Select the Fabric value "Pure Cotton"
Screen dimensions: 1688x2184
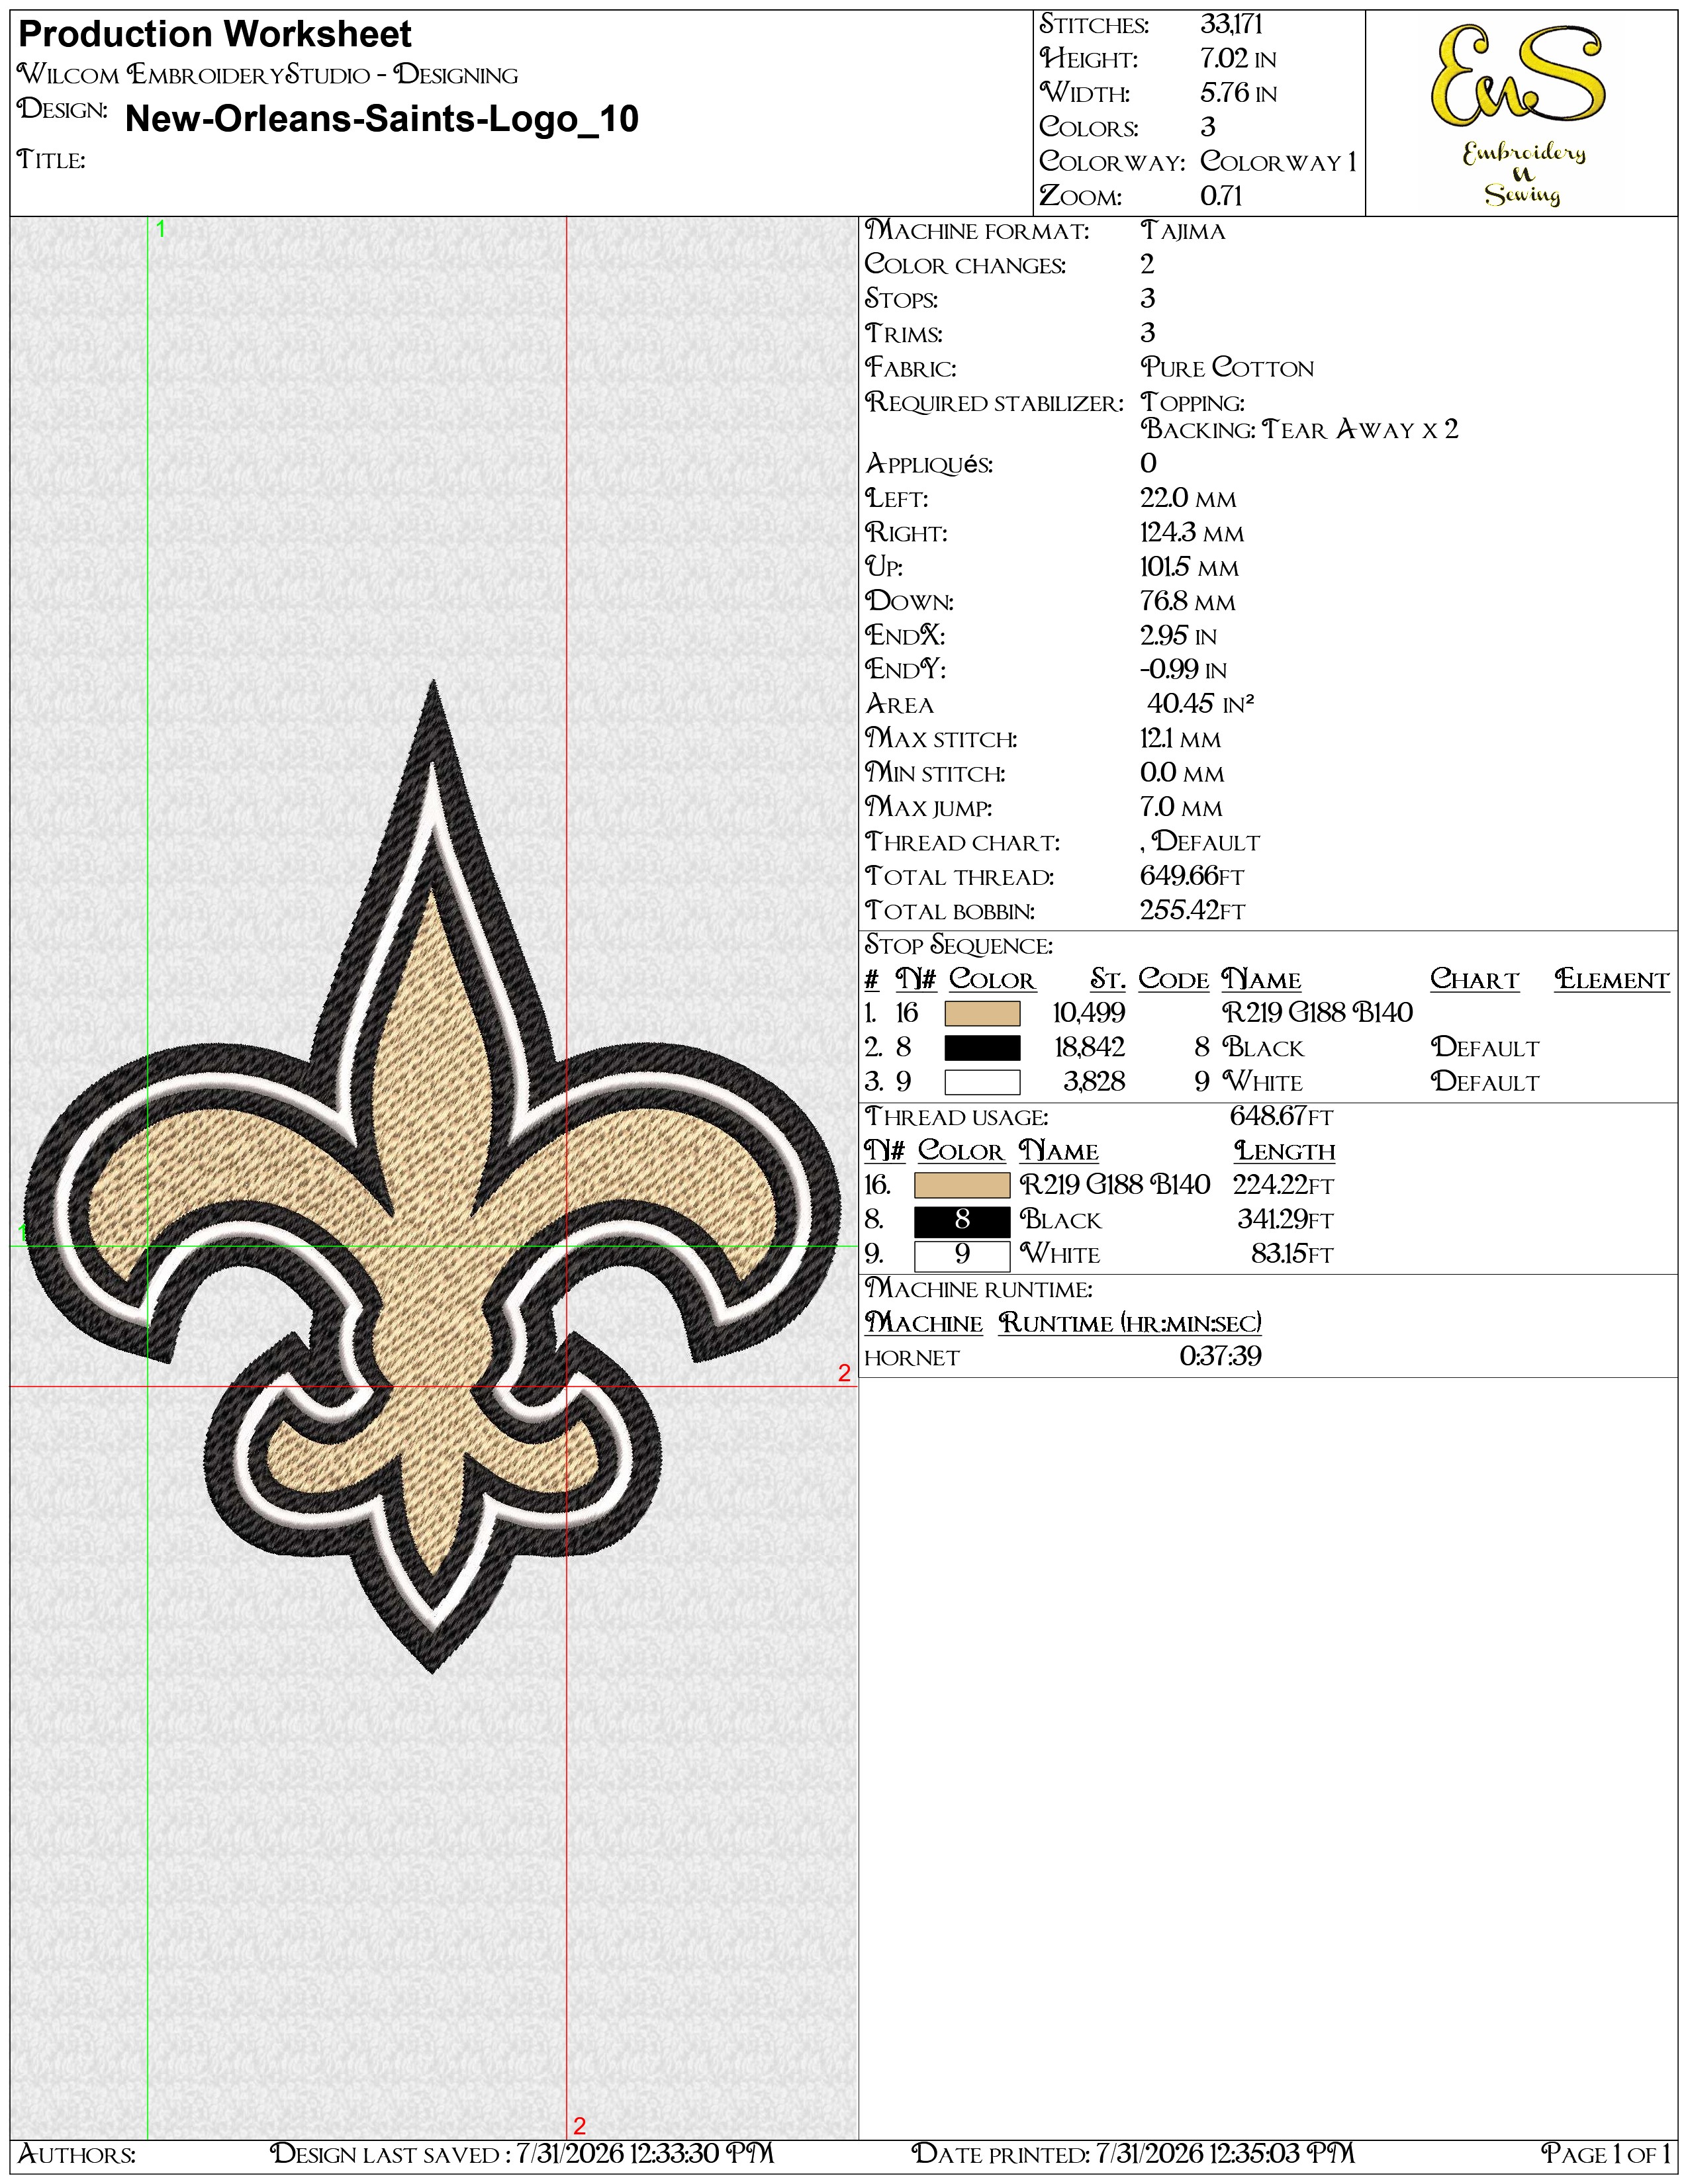(x=1227, y=368)
